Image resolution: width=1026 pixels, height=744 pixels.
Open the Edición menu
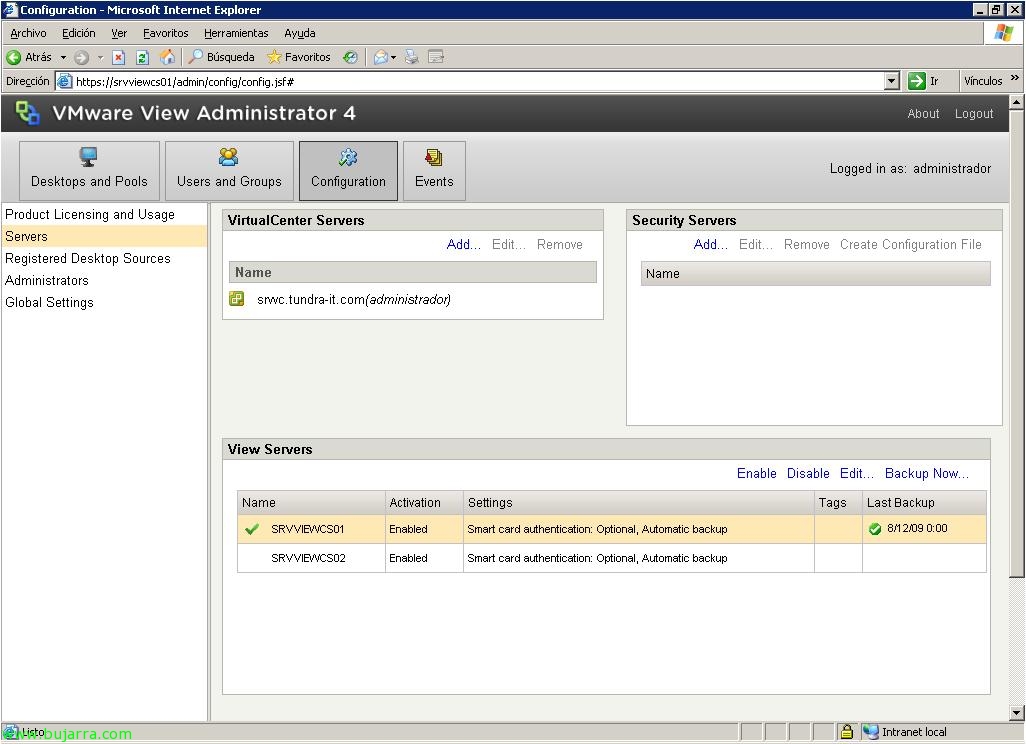click(x=79, y=33)
